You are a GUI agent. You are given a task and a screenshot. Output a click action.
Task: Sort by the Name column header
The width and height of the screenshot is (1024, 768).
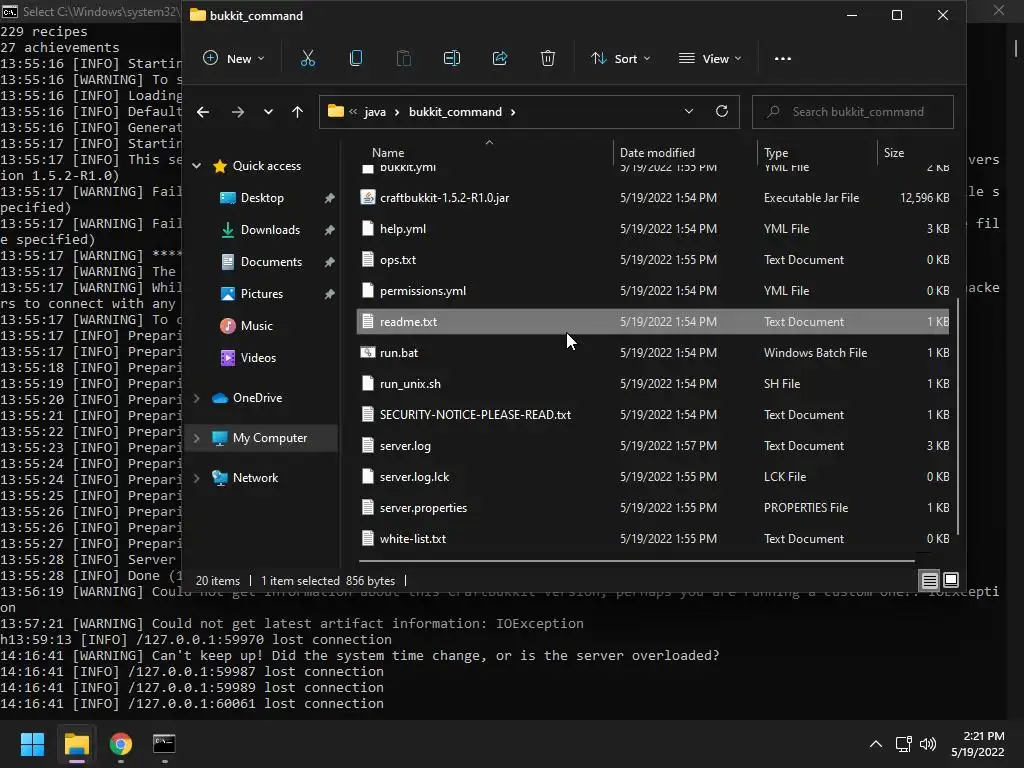click(x=388, y=153)
